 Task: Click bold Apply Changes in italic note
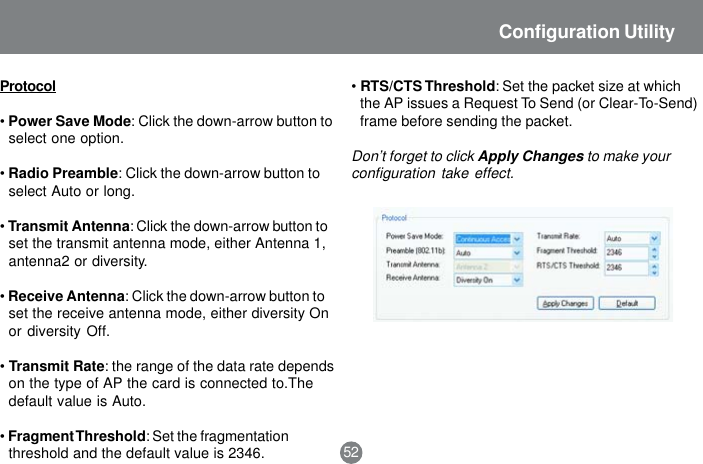click(531, 156)
